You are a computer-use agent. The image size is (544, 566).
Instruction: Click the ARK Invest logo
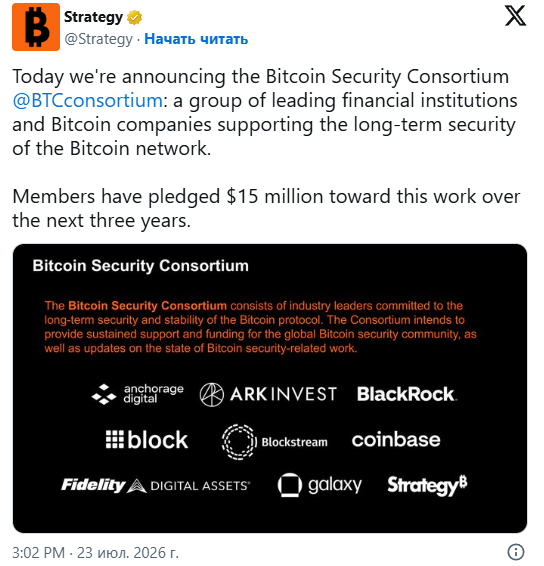coord(268,394)
